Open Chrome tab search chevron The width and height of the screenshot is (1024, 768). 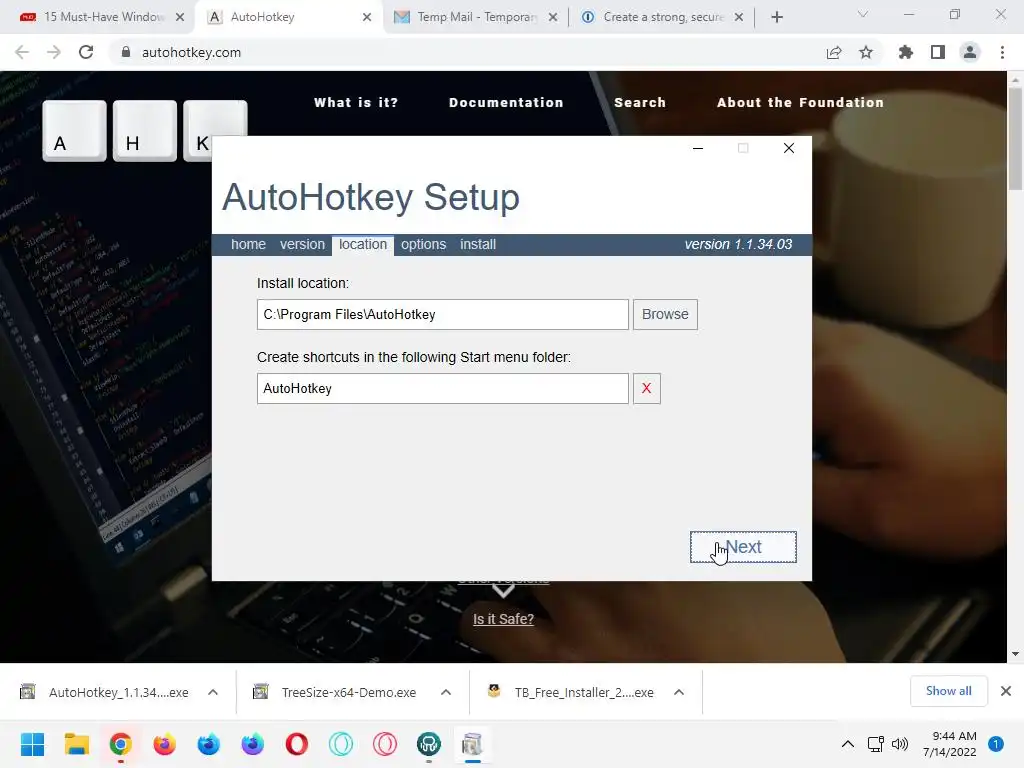863,14
